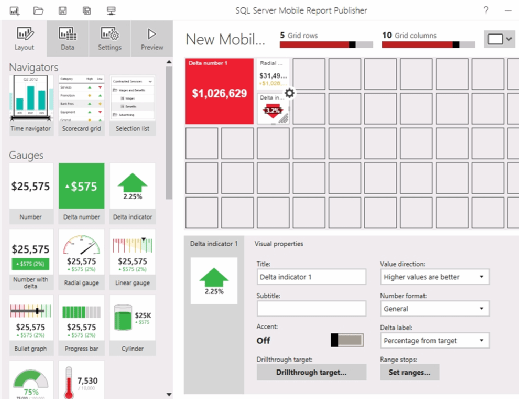
Task: Toggle the Accent switch on
Action: click(347, 340)
